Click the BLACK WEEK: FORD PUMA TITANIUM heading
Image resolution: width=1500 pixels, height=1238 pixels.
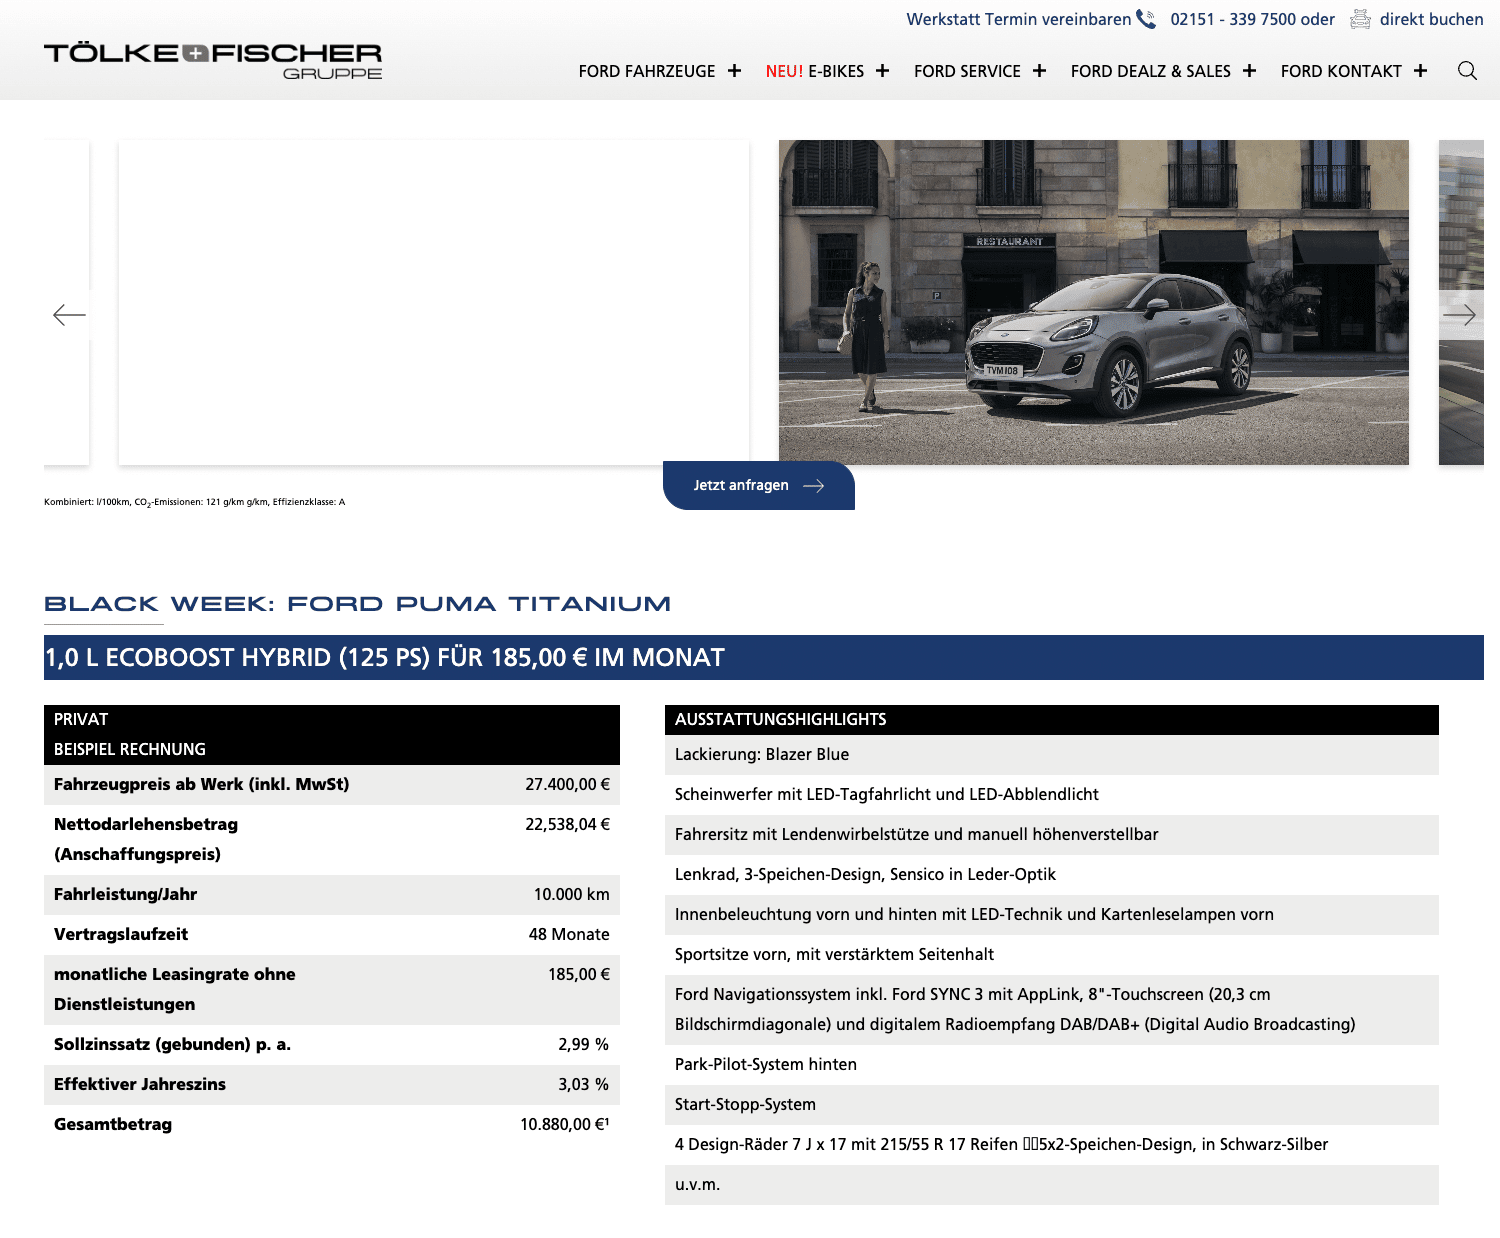click(357, 604)
